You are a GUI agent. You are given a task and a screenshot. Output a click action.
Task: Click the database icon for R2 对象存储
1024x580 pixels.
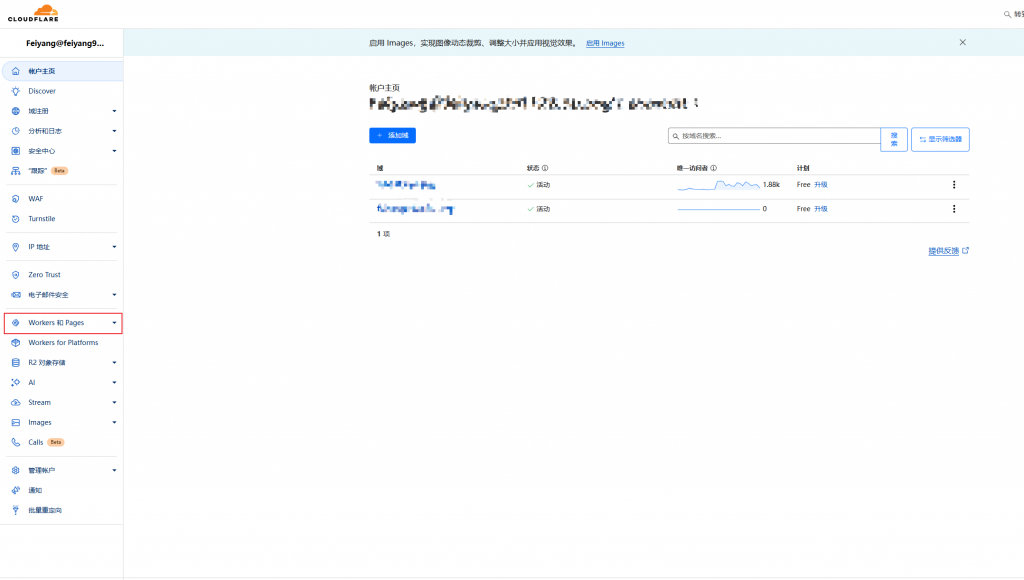pyautogui.click(x=16, y=362)
